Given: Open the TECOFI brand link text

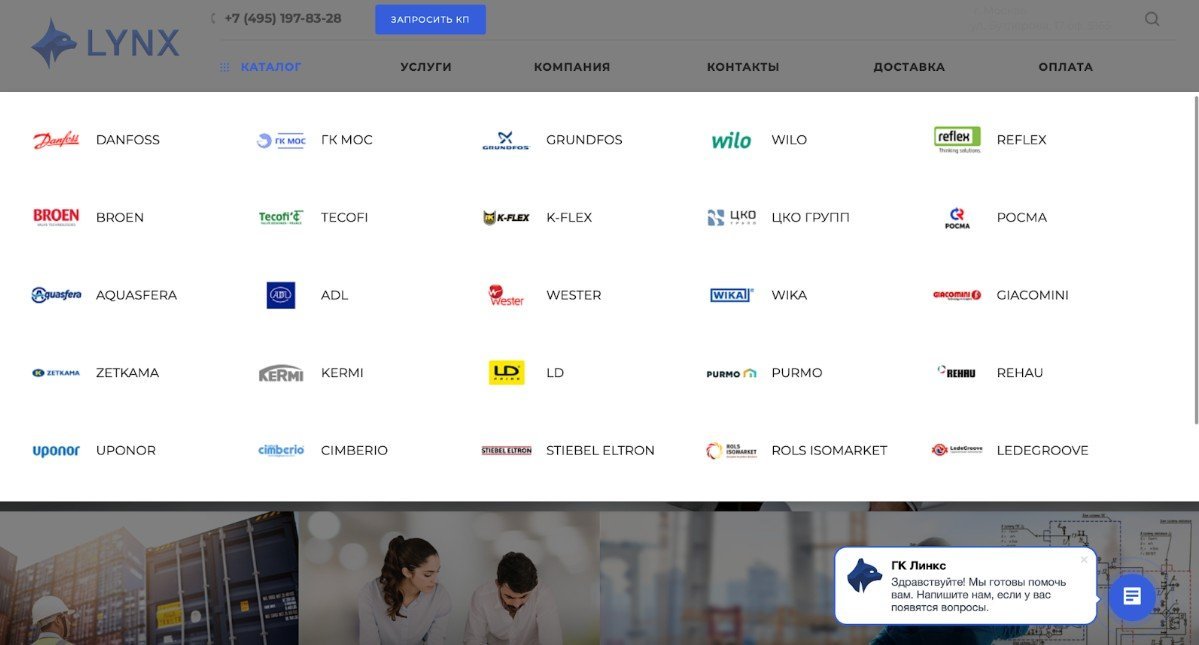Looking at the screenshot, I should tap(345, 218).
